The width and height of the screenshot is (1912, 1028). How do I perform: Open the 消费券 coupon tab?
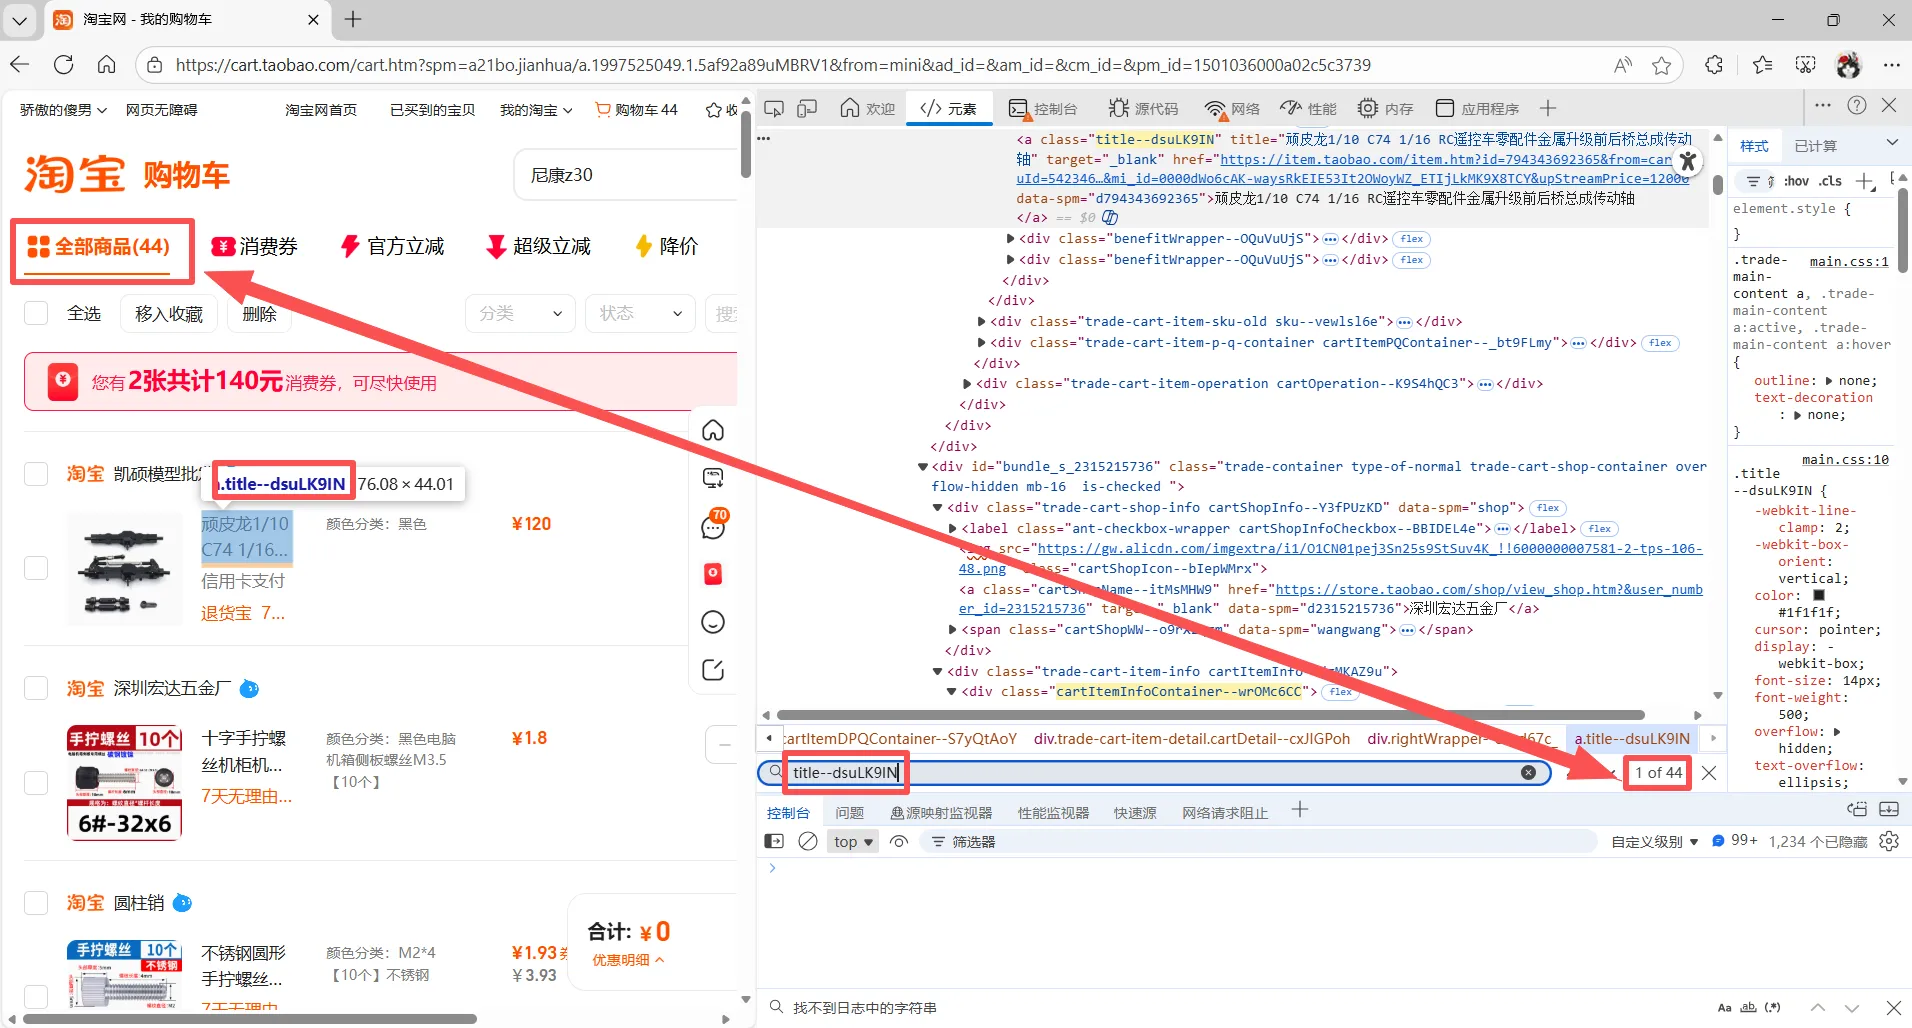click(x=255, y=246)
